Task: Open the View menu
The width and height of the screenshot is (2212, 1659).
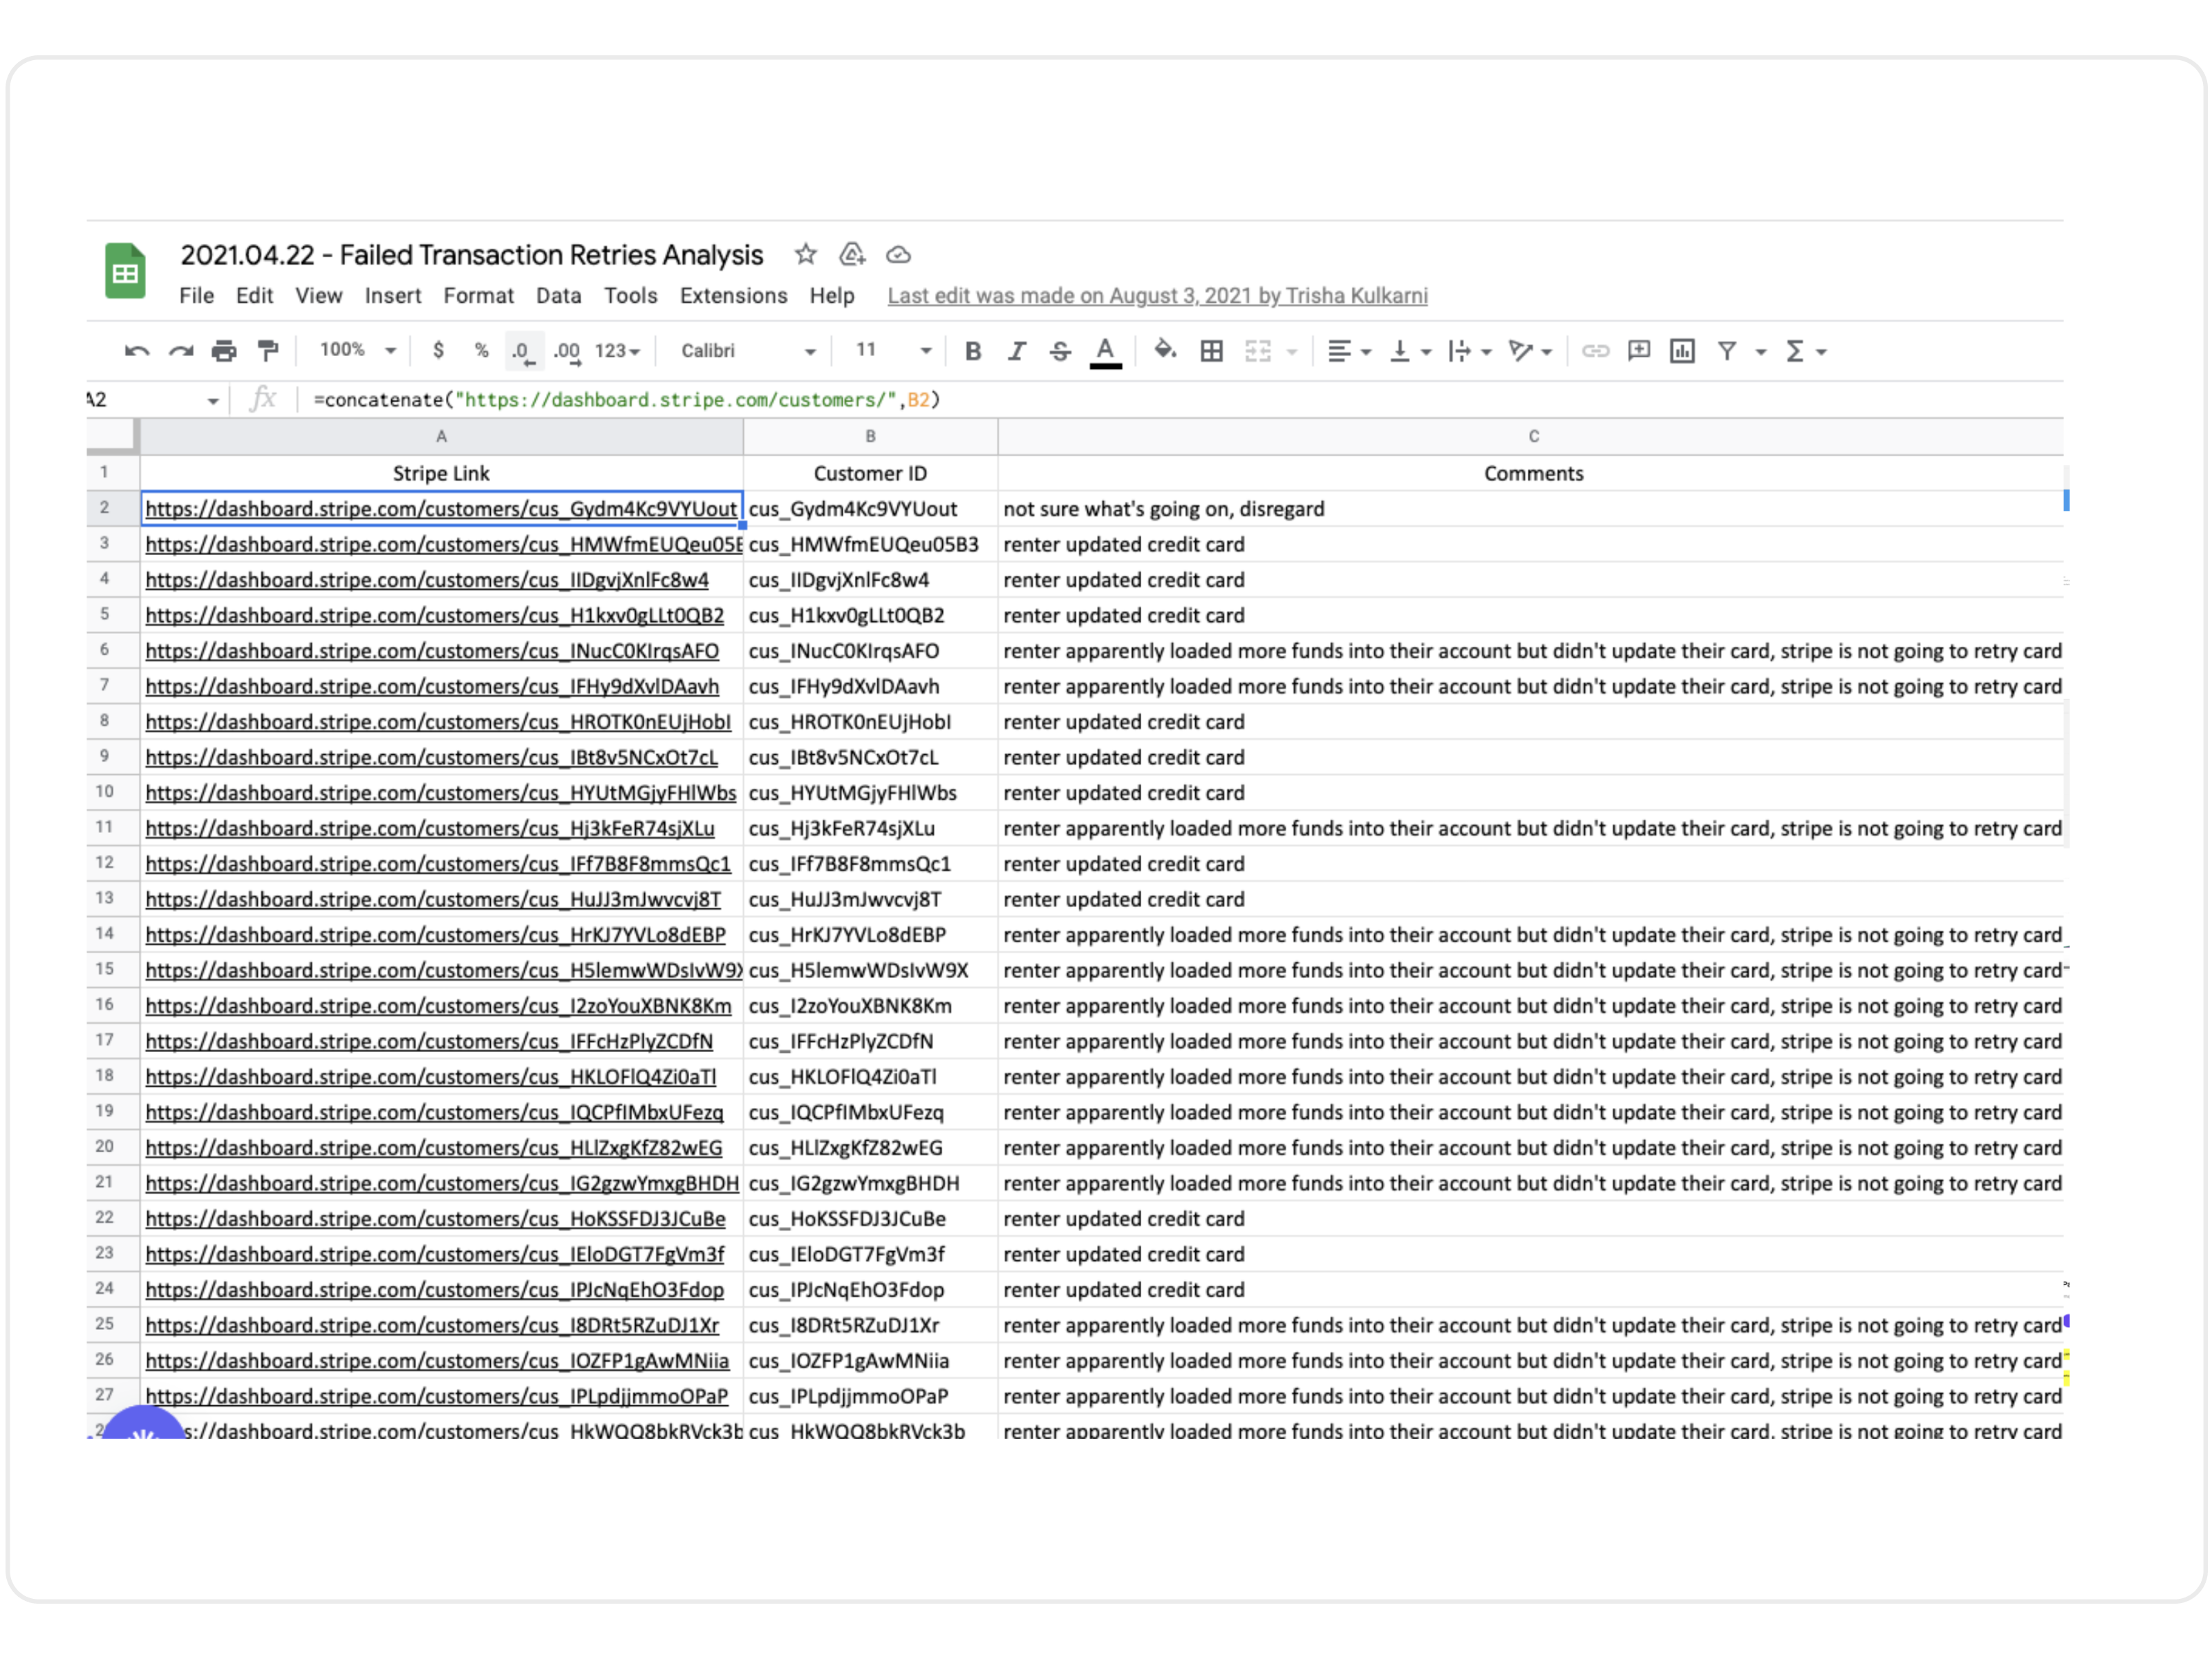Action: tap(318, 296)
